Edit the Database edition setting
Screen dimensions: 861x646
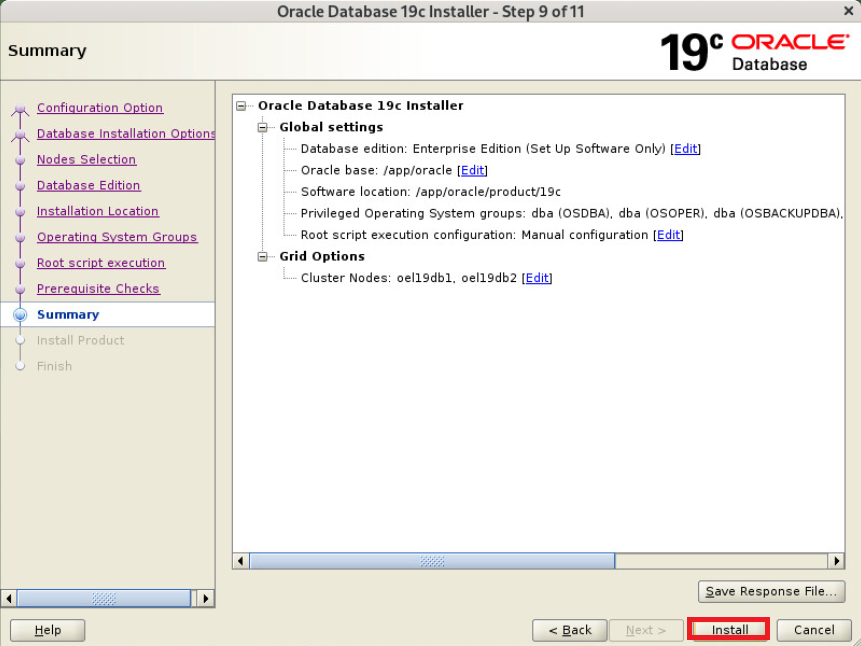click(685, 149)
